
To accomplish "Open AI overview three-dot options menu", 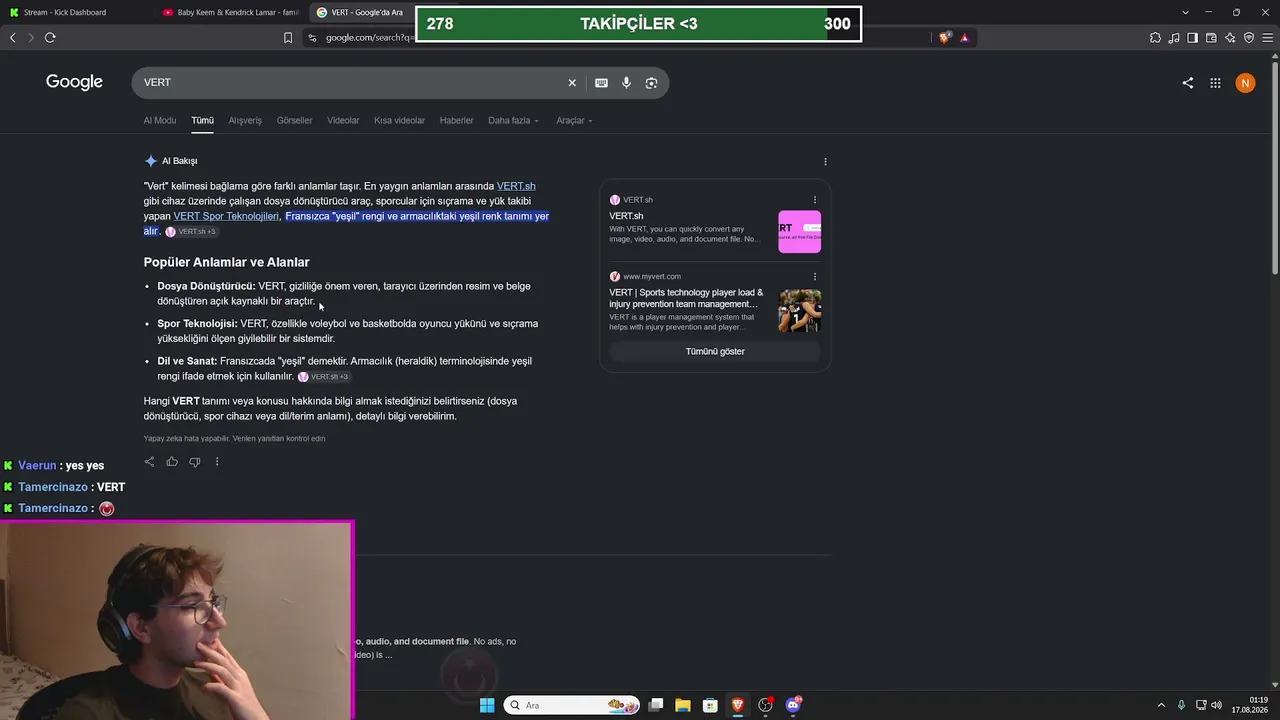I will click(x=825, y=161).
